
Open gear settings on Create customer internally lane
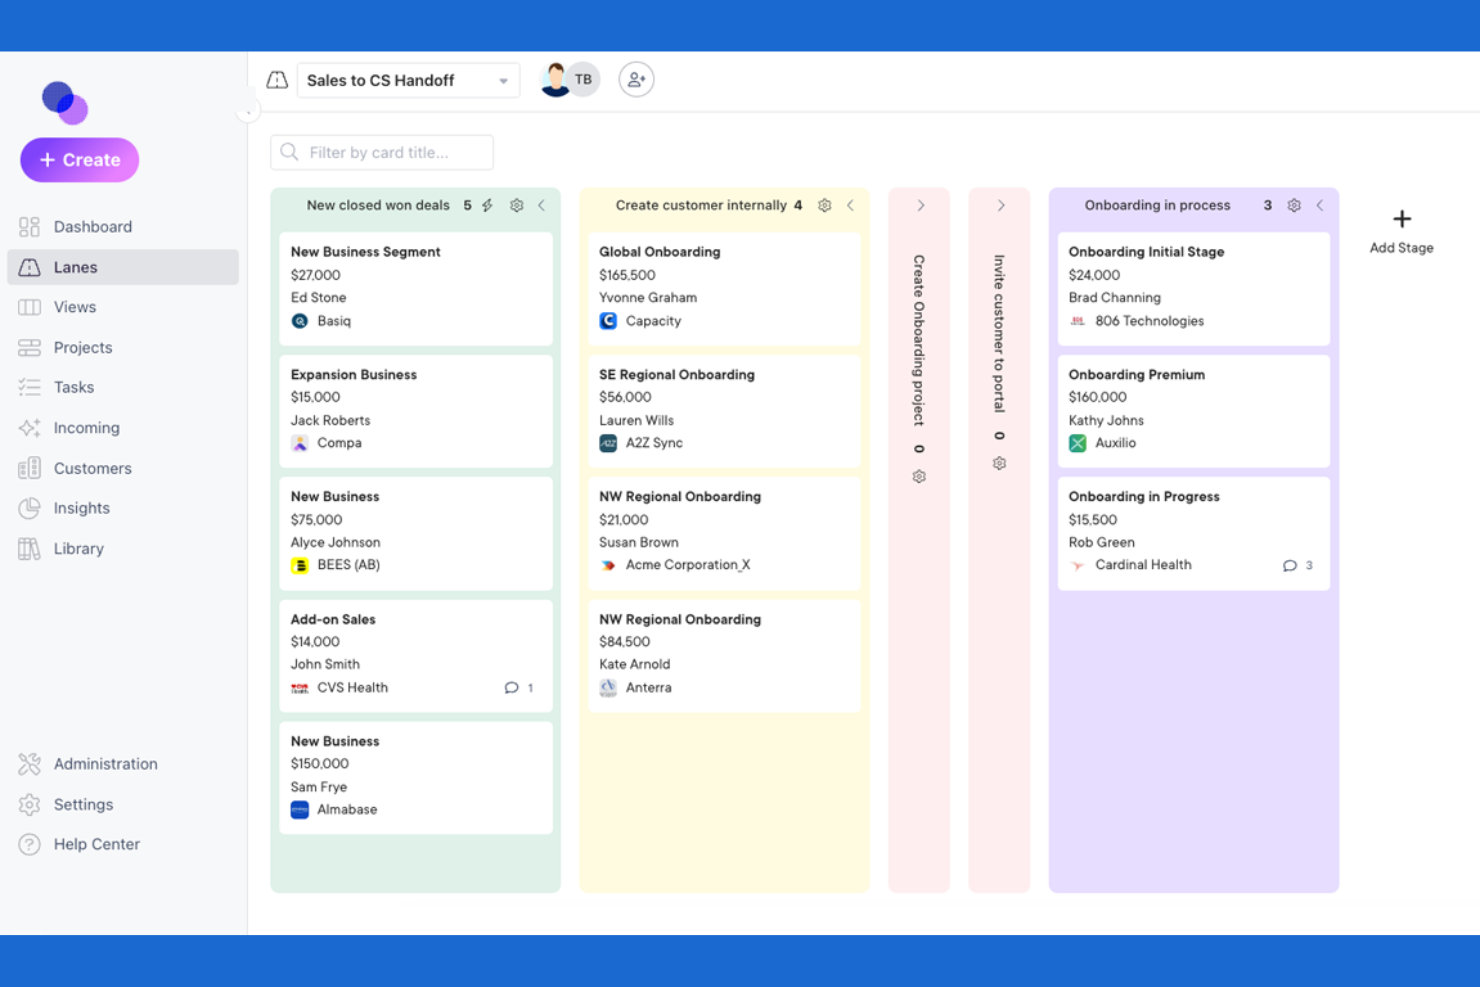click(x=824, y=205)
